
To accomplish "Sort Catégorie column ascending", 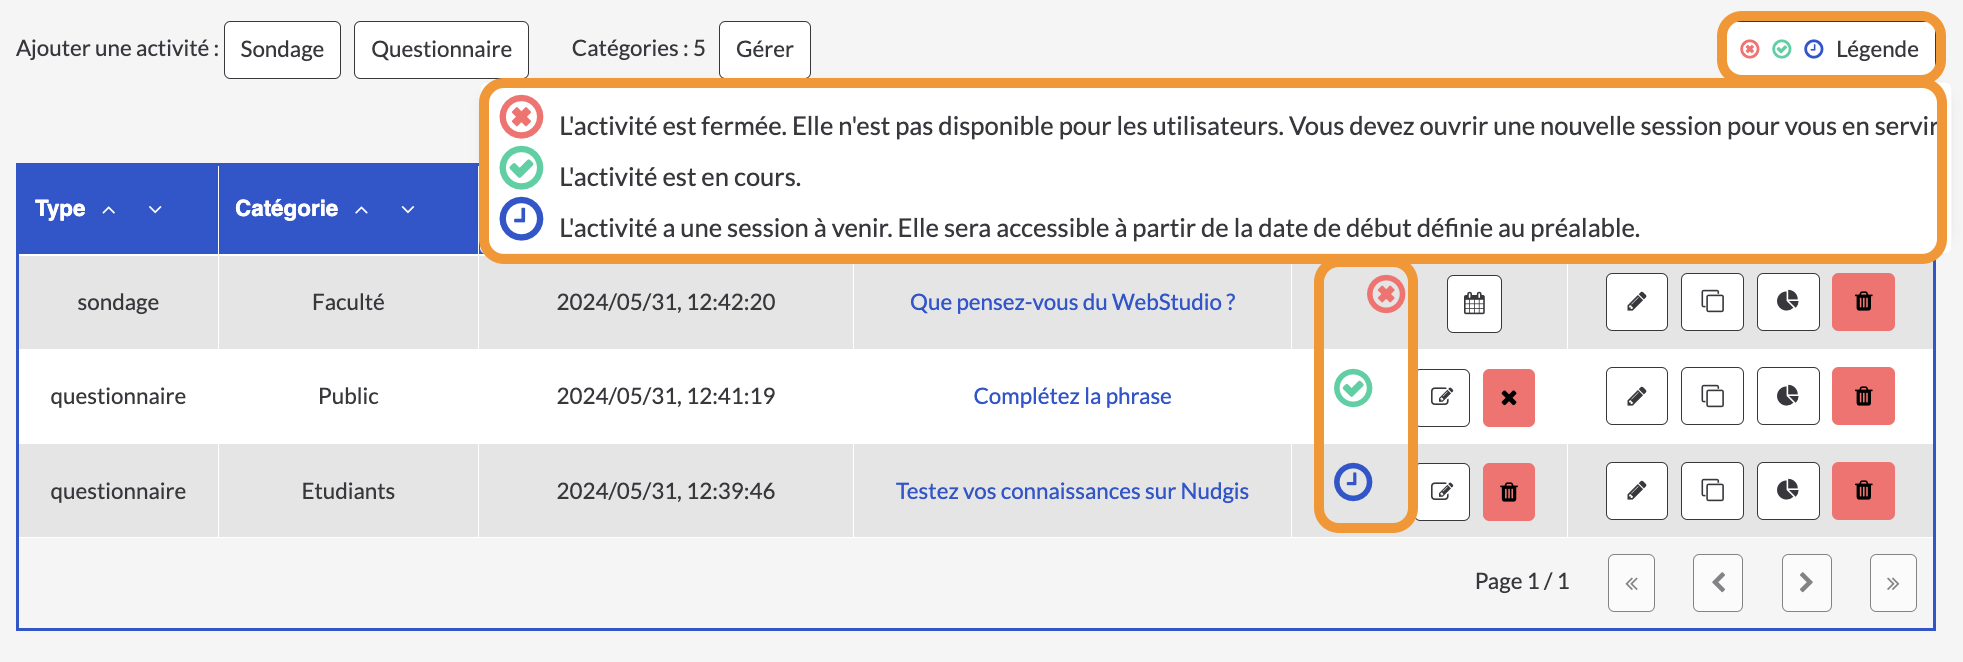I will (362, 210).
